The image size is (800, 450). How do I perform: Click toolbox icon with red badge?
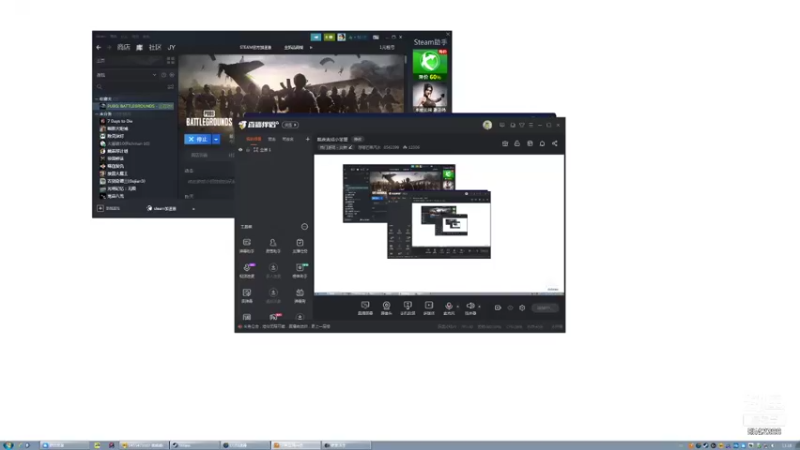274,317
